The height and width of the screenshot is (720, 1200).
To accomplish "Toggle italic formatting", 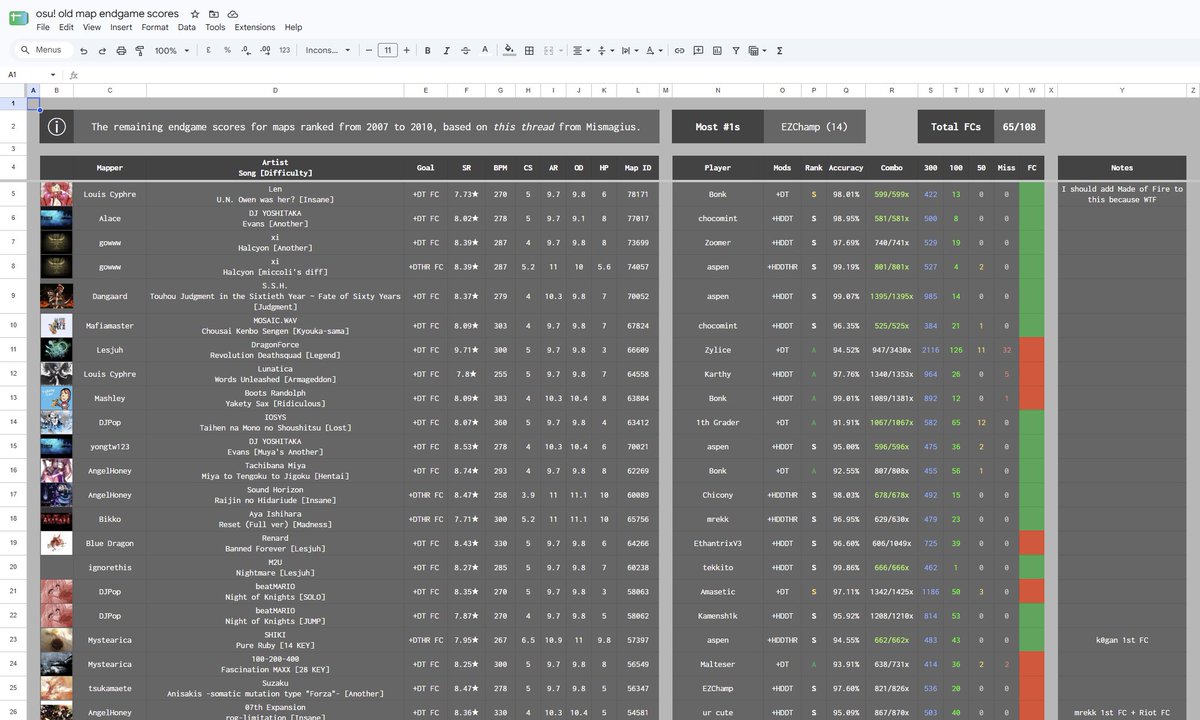I will [446, 50].
